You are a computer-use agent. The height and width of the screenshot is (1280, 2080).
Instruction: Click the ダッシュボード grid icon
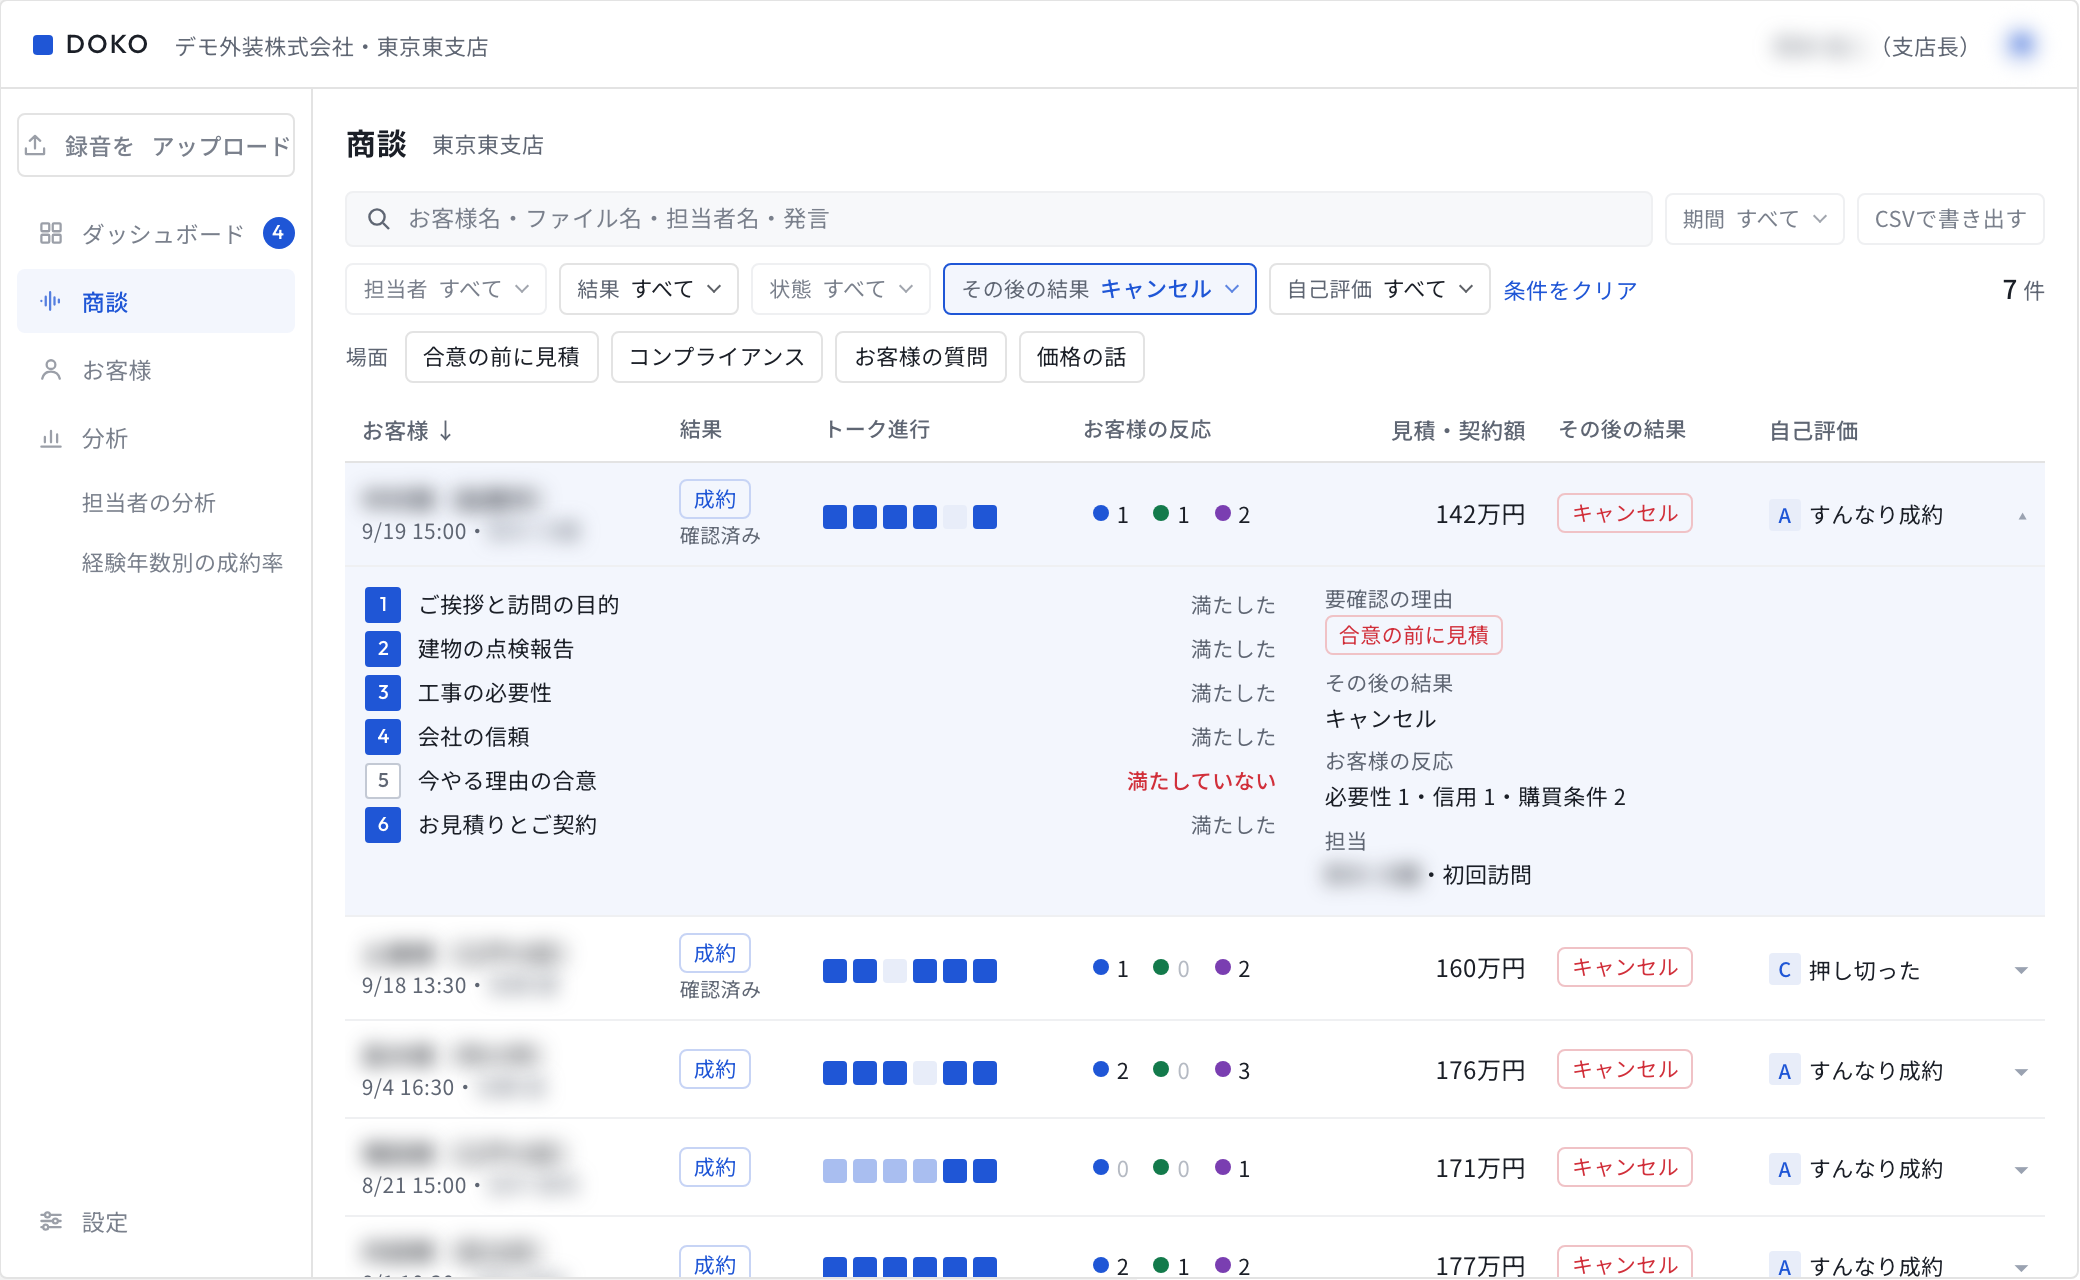pos(51,233)
